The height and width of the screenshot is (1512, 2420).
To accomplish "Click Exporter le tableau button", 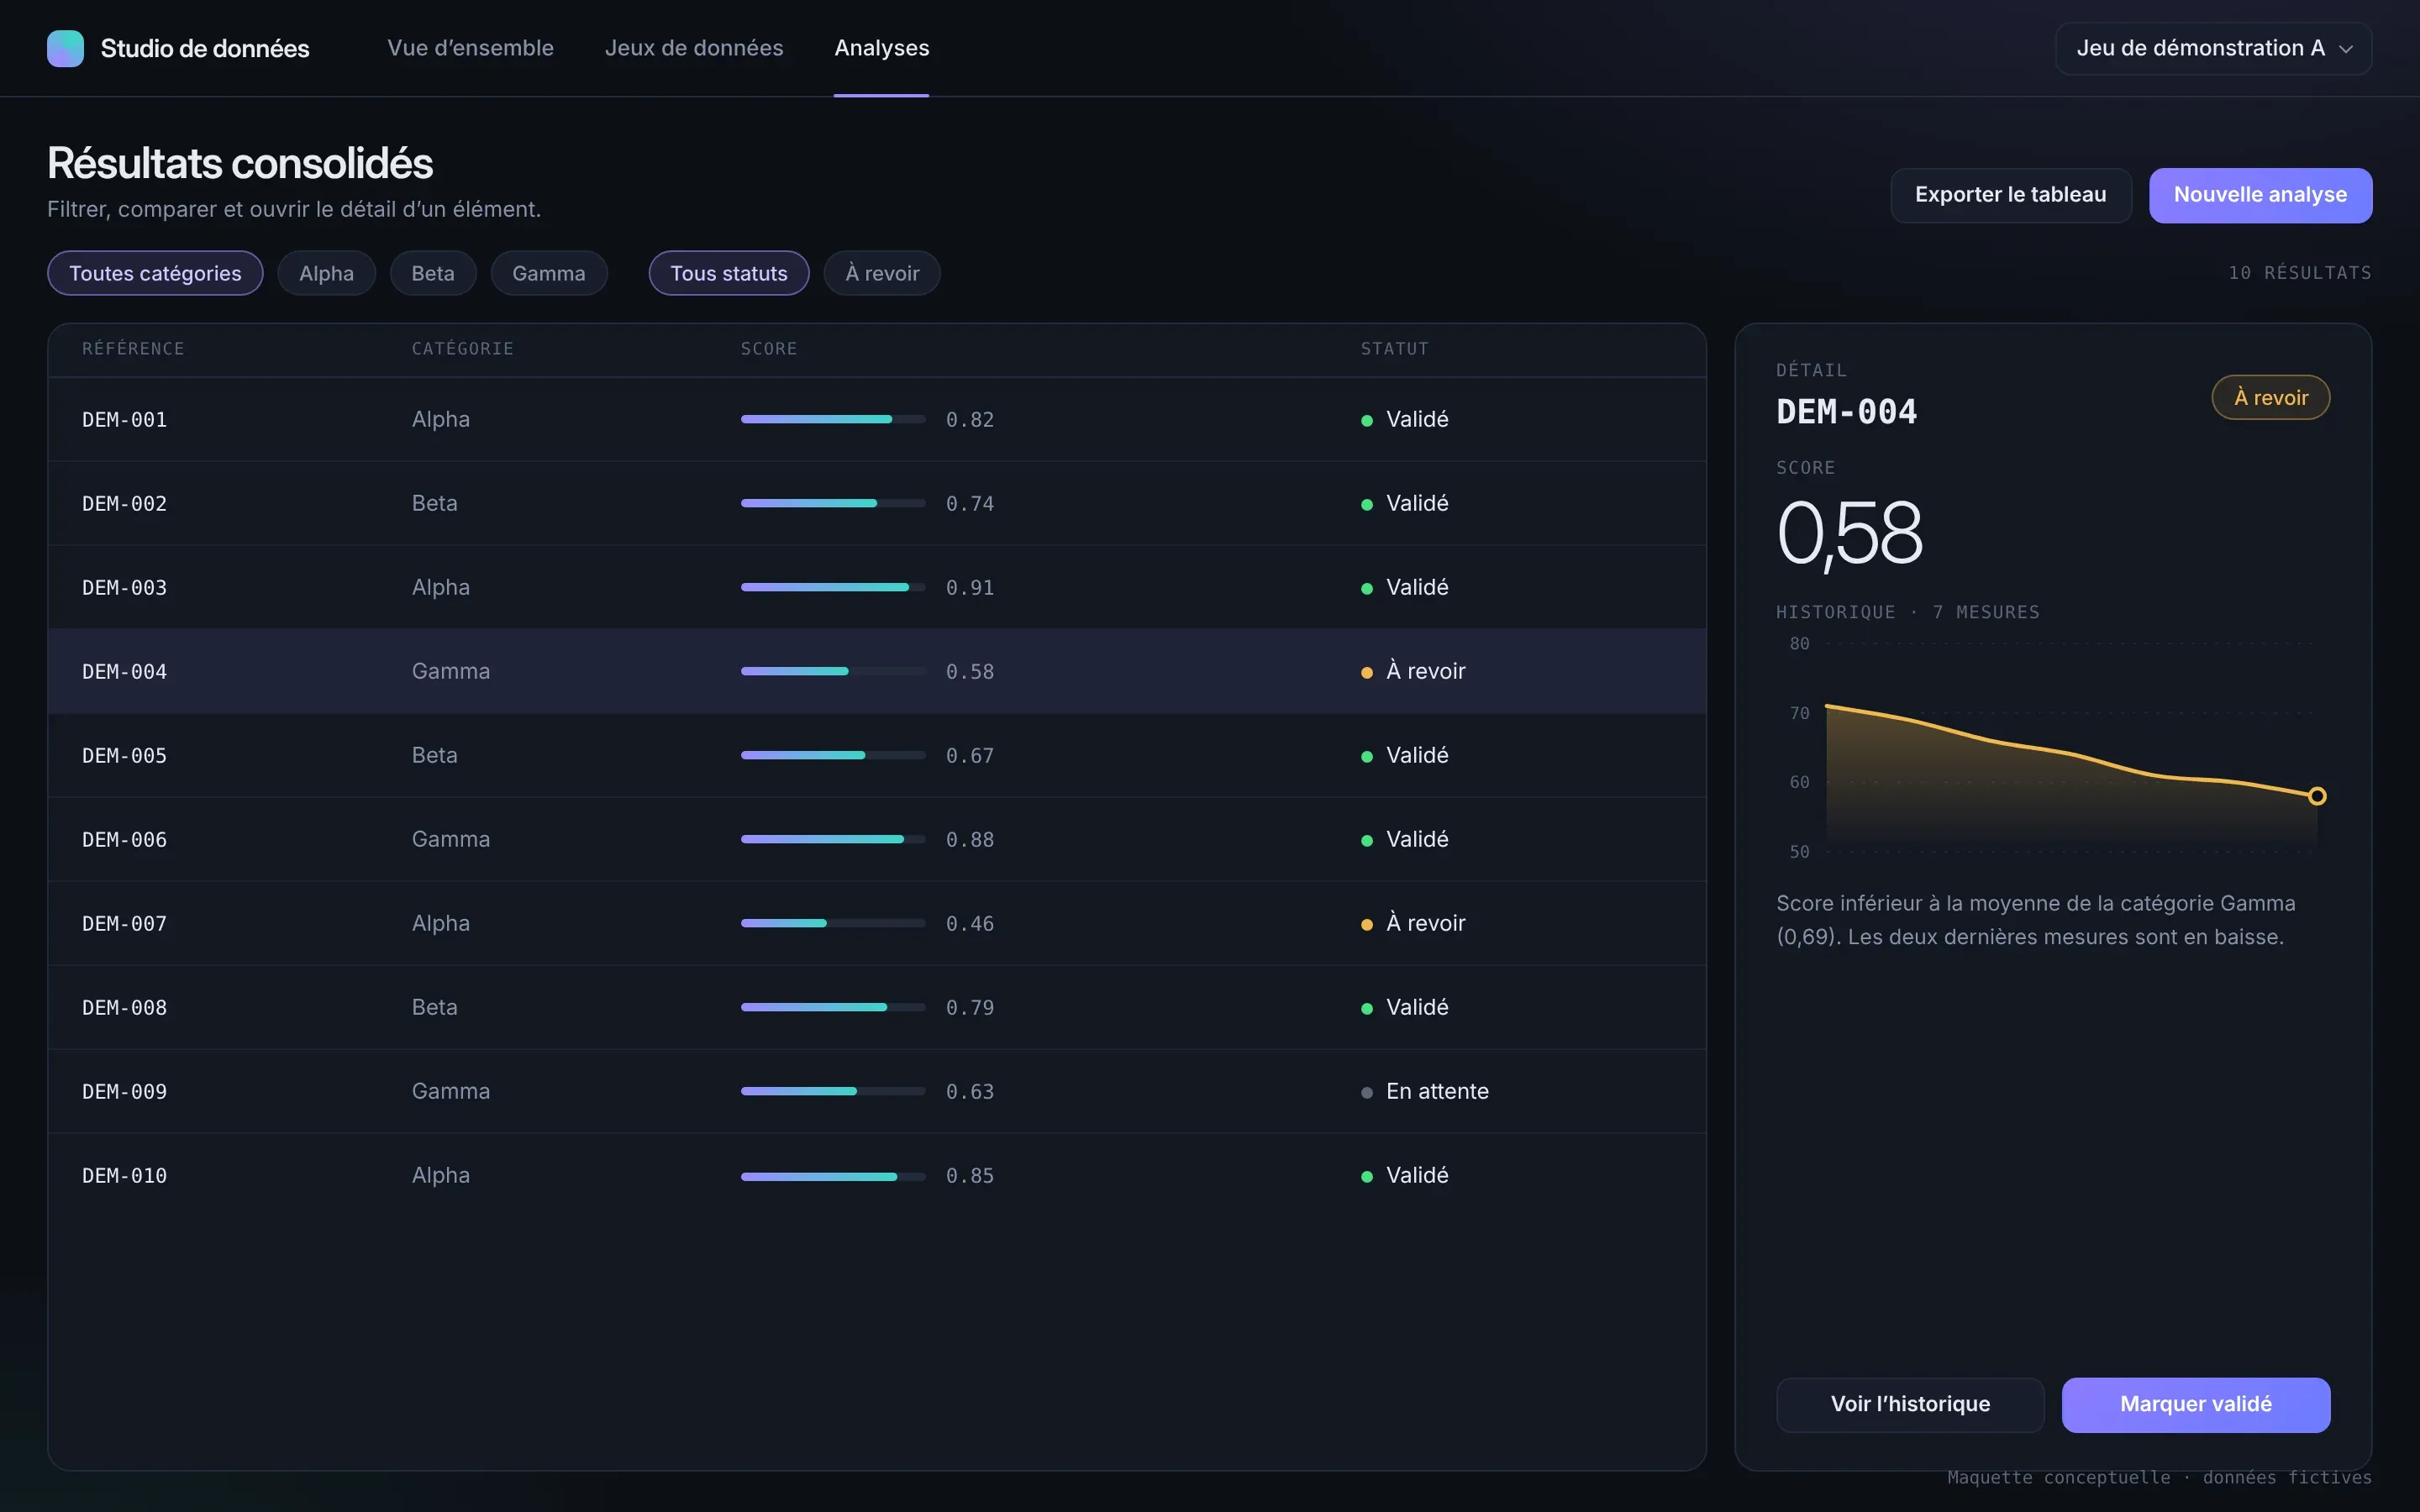I will click(2010, 195).
